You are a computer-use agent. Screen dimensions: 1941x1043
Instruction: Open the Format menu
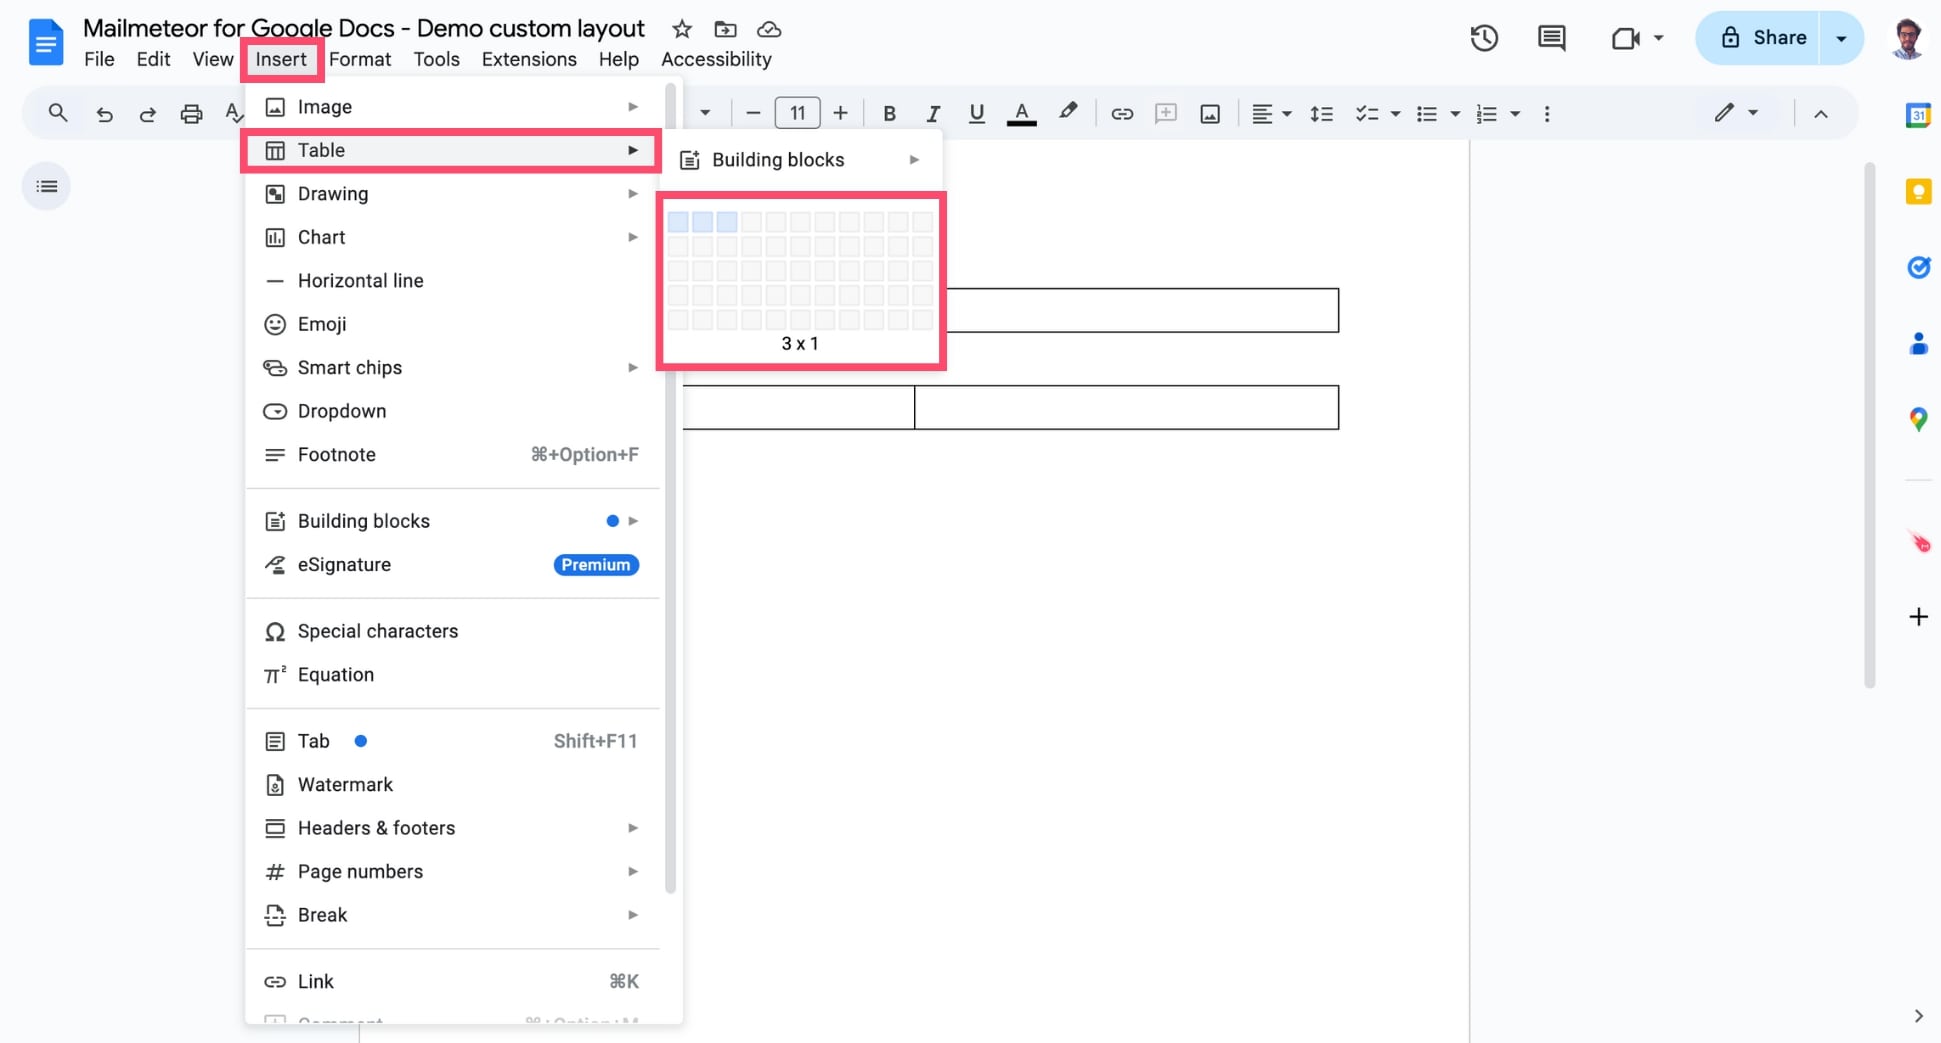click(x=360, y=59)
